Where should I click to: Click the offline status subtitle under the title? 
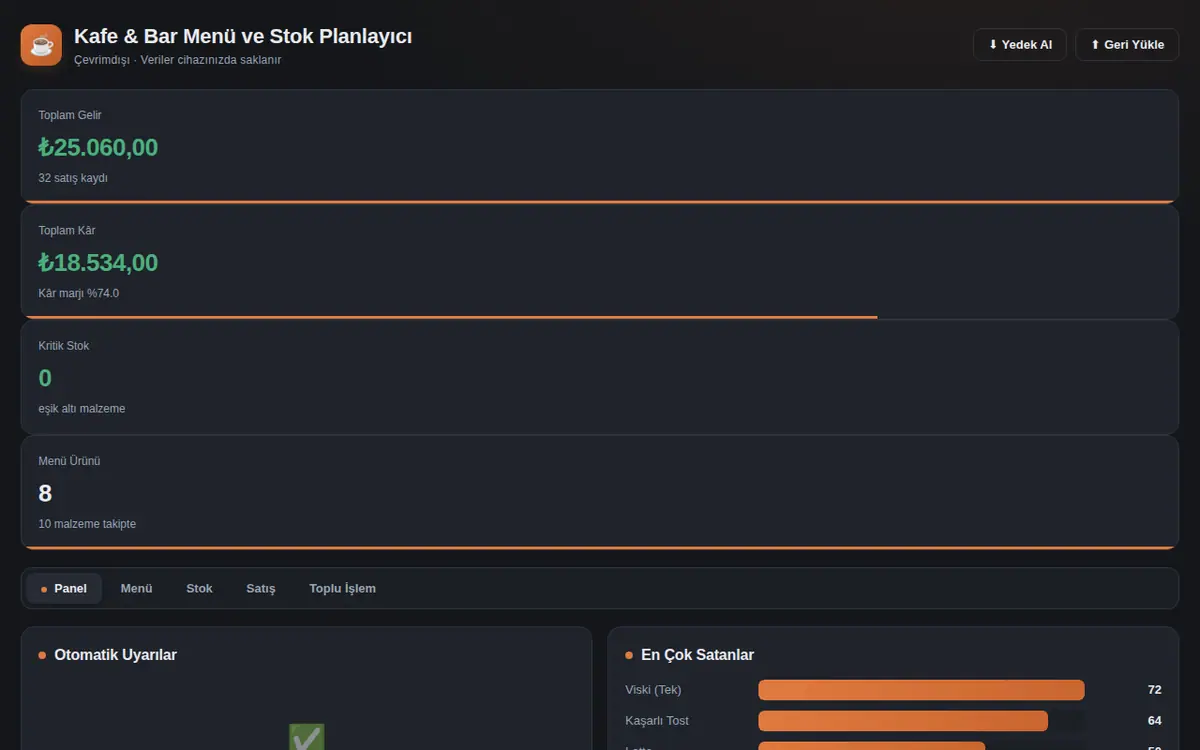[x=177, y=60]
